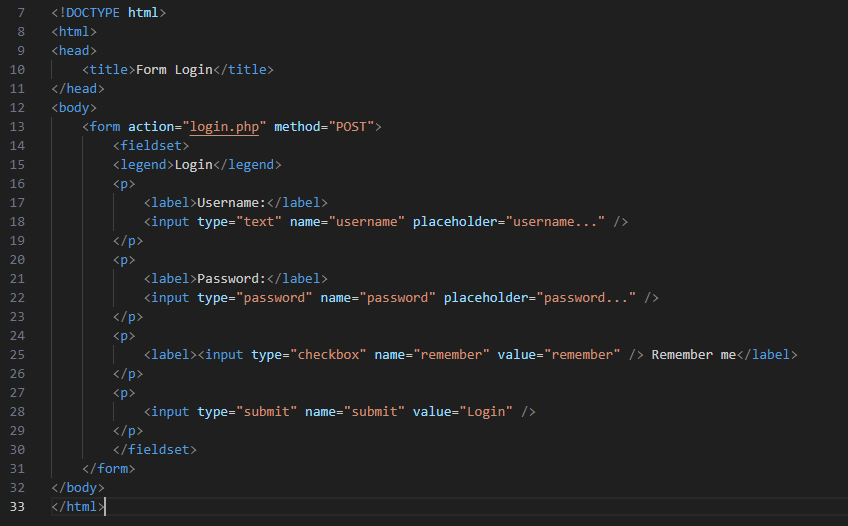The height and width of the screenshot is (526, 848).
Task: Click line number 20 in the gutter
Action: coord(17,260)
